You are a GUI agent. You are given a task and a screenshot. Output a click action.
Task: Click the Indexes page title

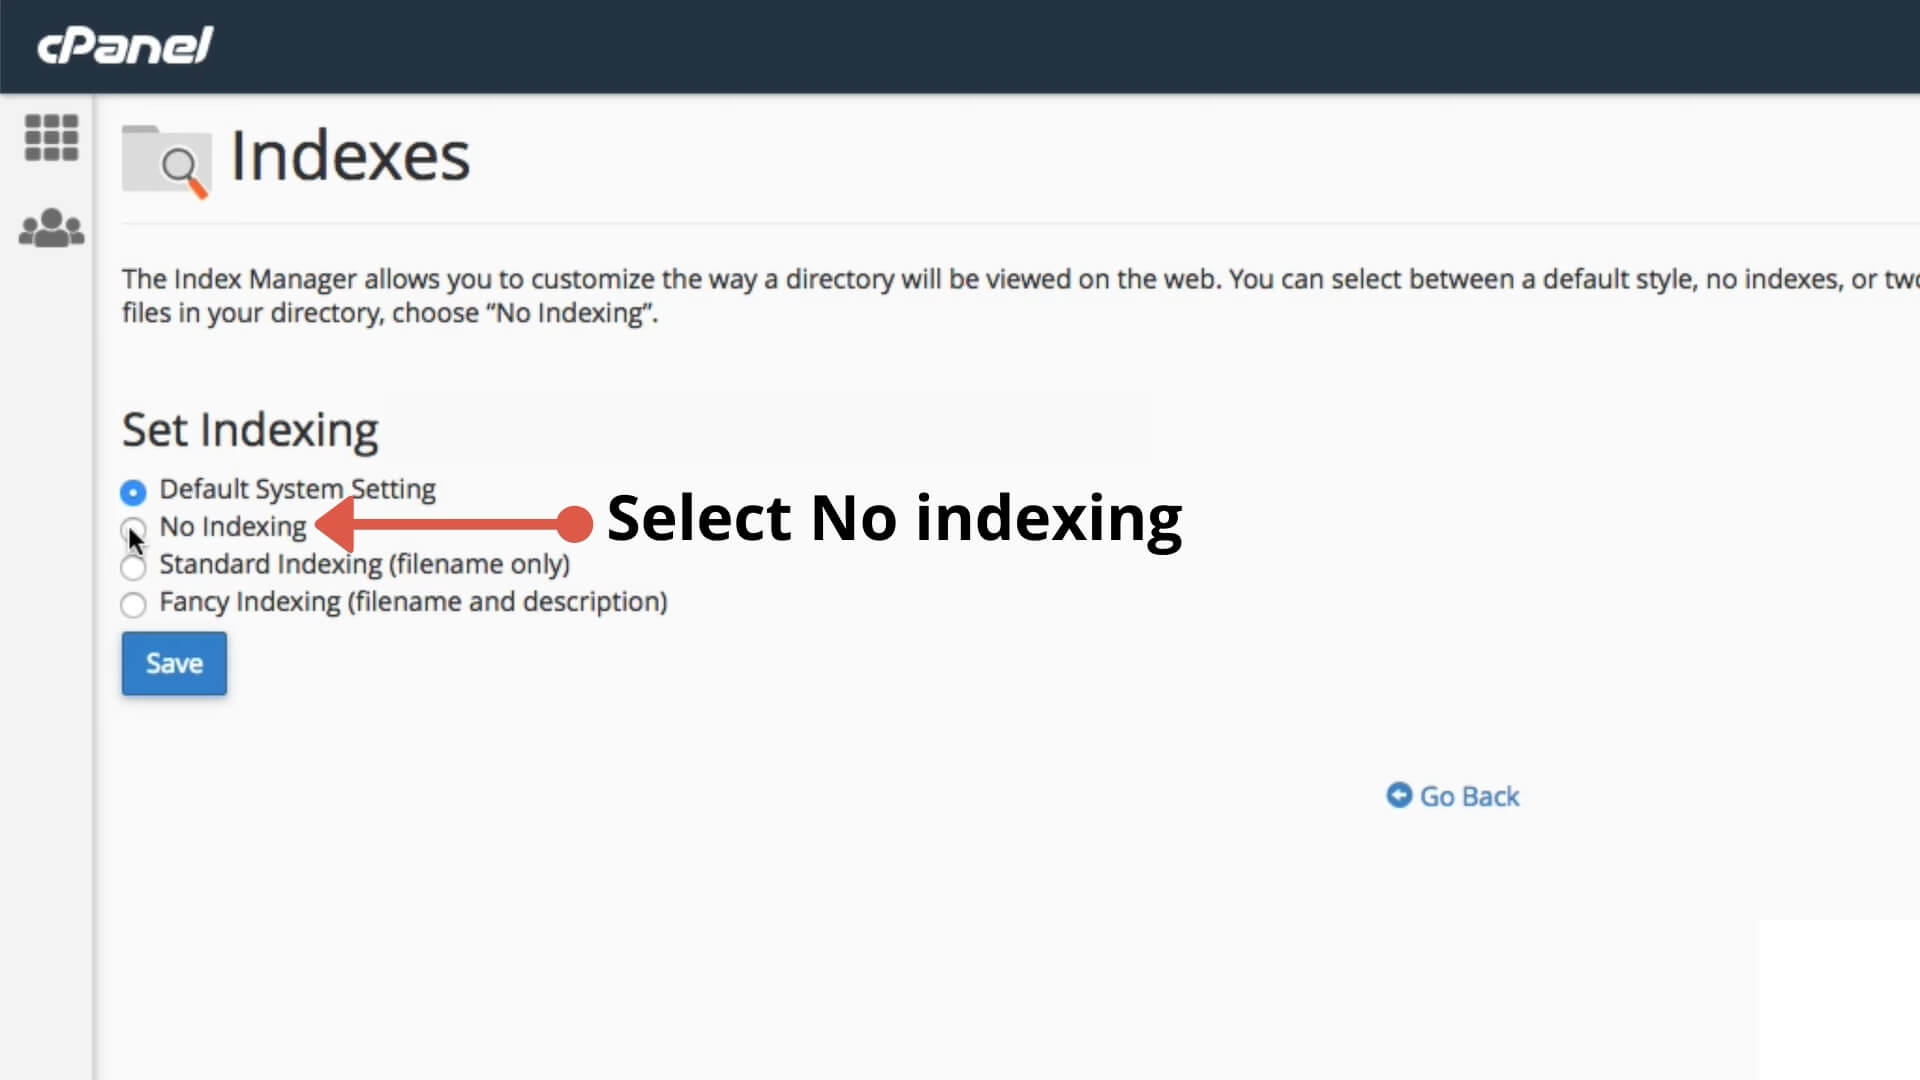tap(351, 156)
